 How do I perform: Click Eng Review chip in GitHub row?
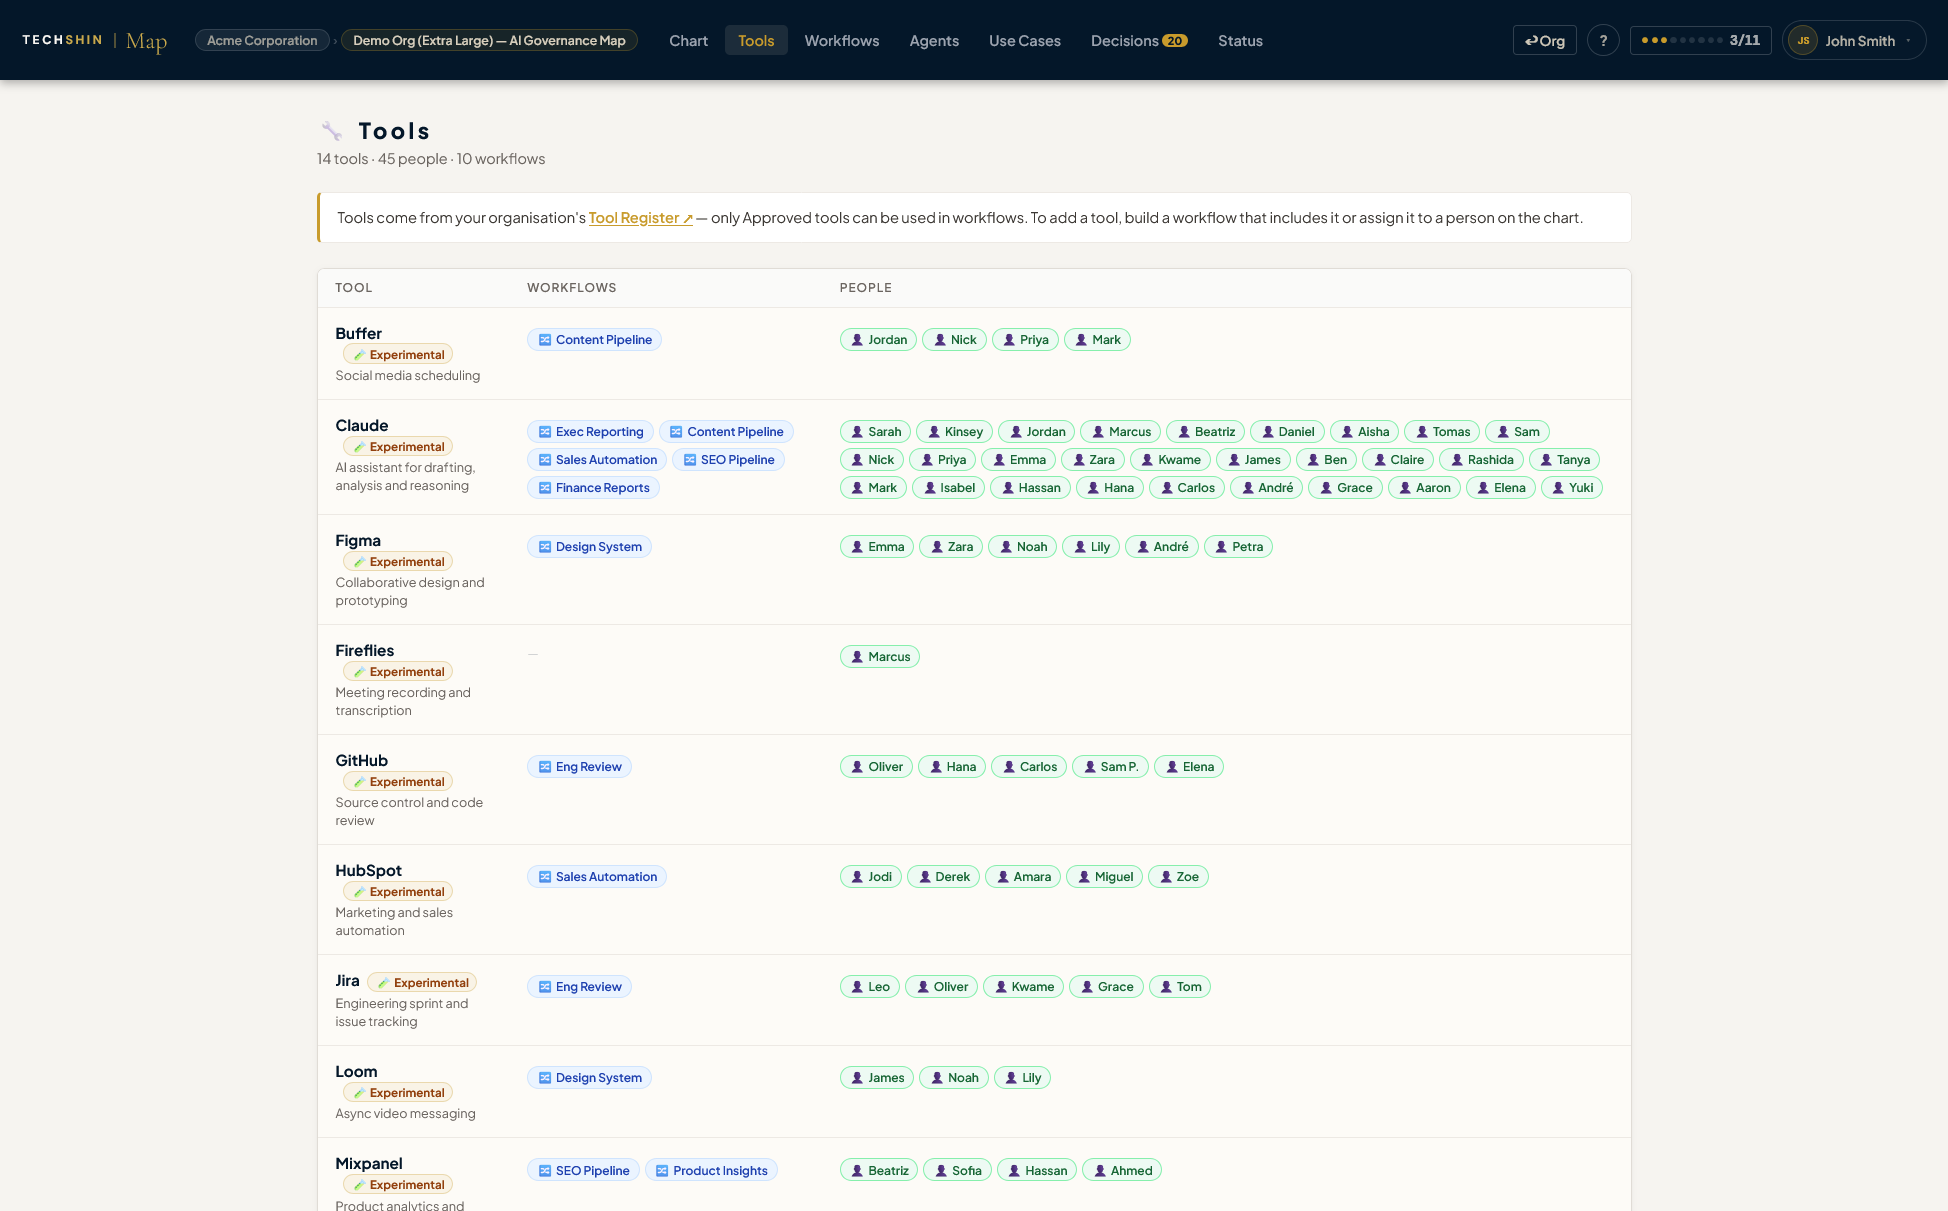point(579,767)
